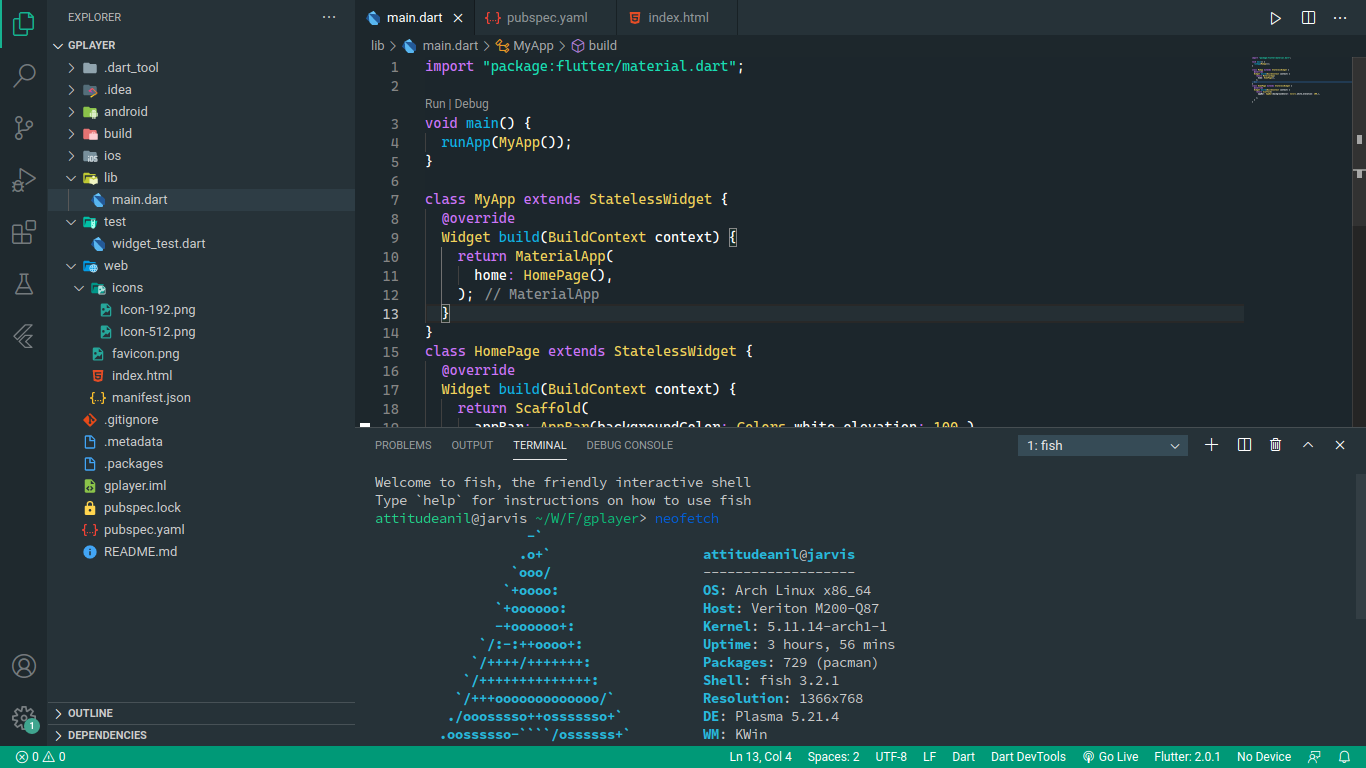
Task: Open Icon-192.png in the explorer
Action: click(x=201, y=309)
